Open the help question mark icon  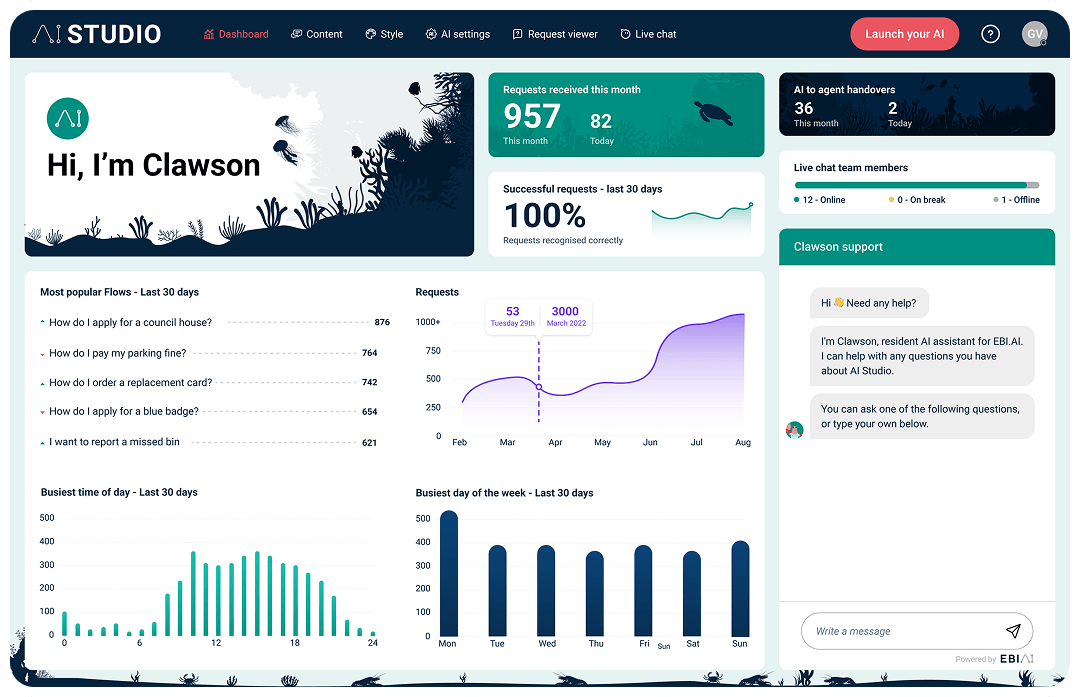[x=990, y=34]
